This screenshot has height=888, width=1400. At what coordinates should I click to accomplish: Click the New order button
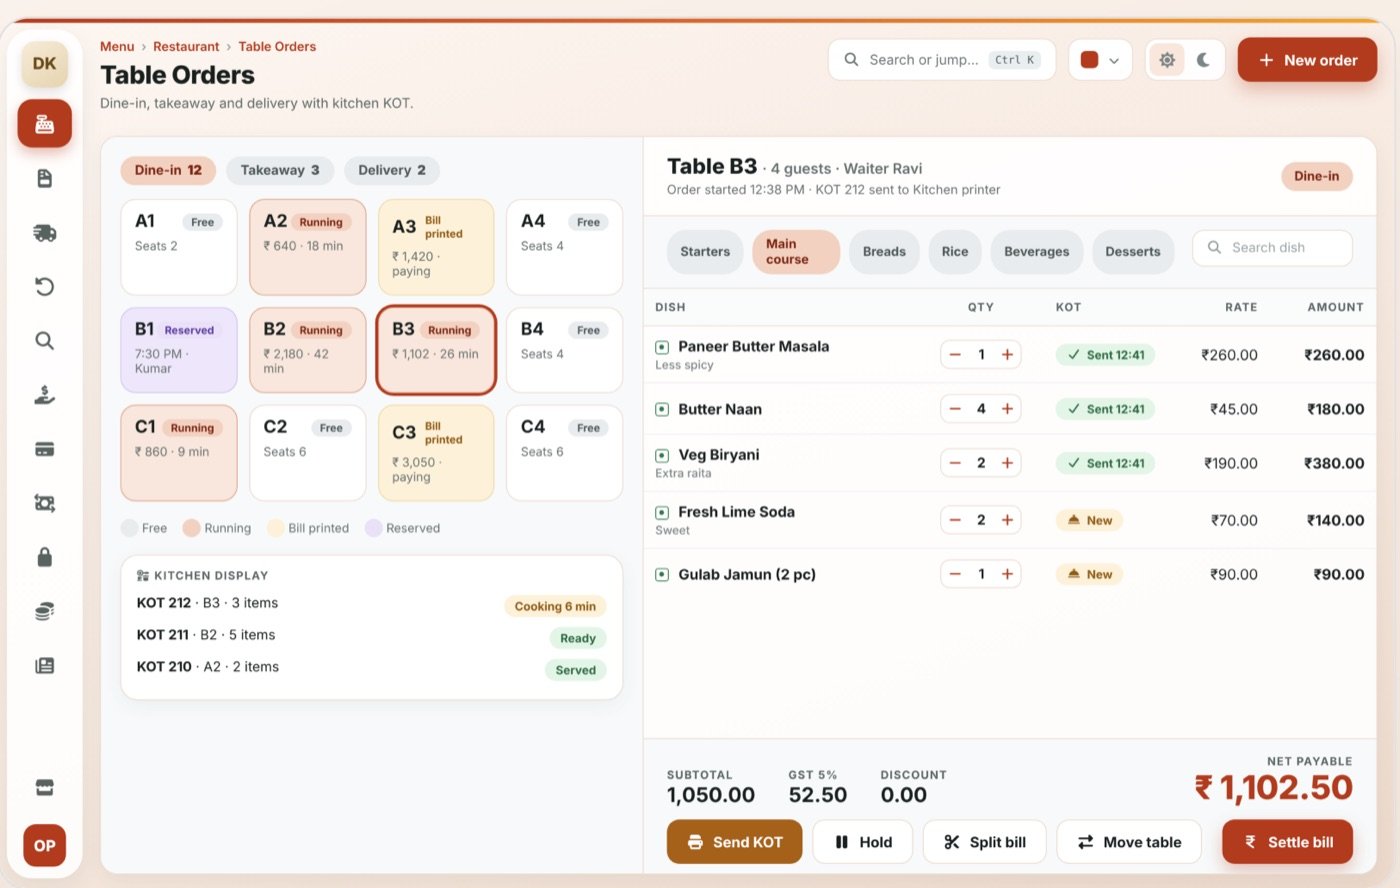pos(1307,60)
